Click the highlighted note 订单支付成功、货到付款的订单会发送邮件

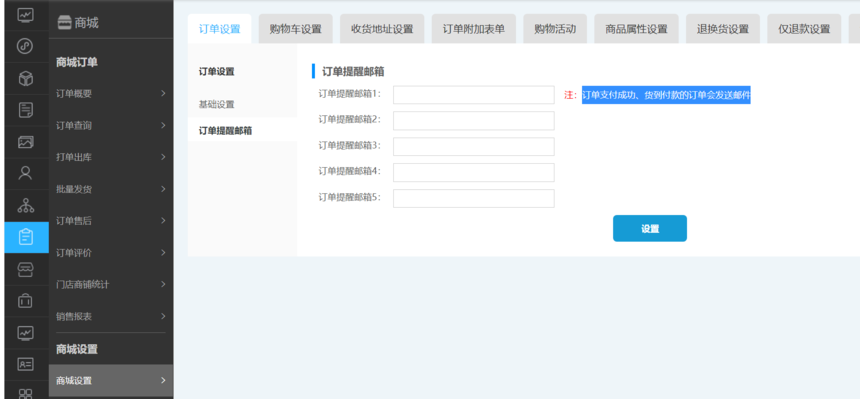click(666, 95)
